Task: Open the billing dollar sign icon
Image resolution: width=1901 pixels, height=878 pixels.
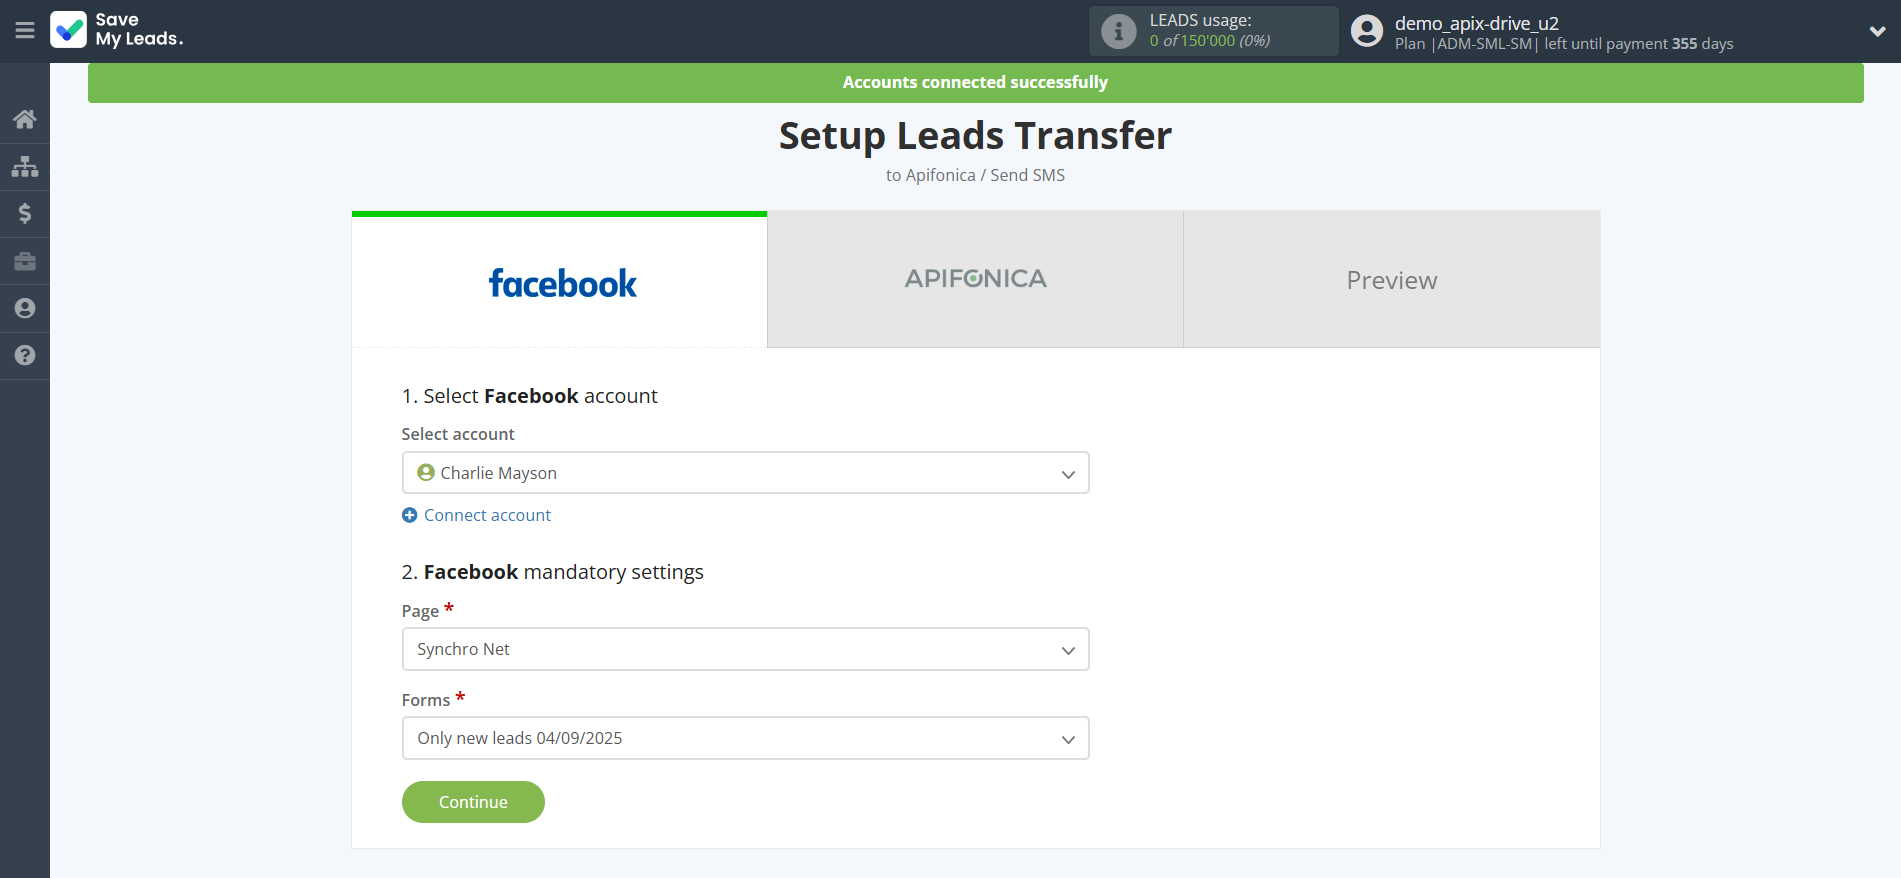Action: click(x=25, y=214)
